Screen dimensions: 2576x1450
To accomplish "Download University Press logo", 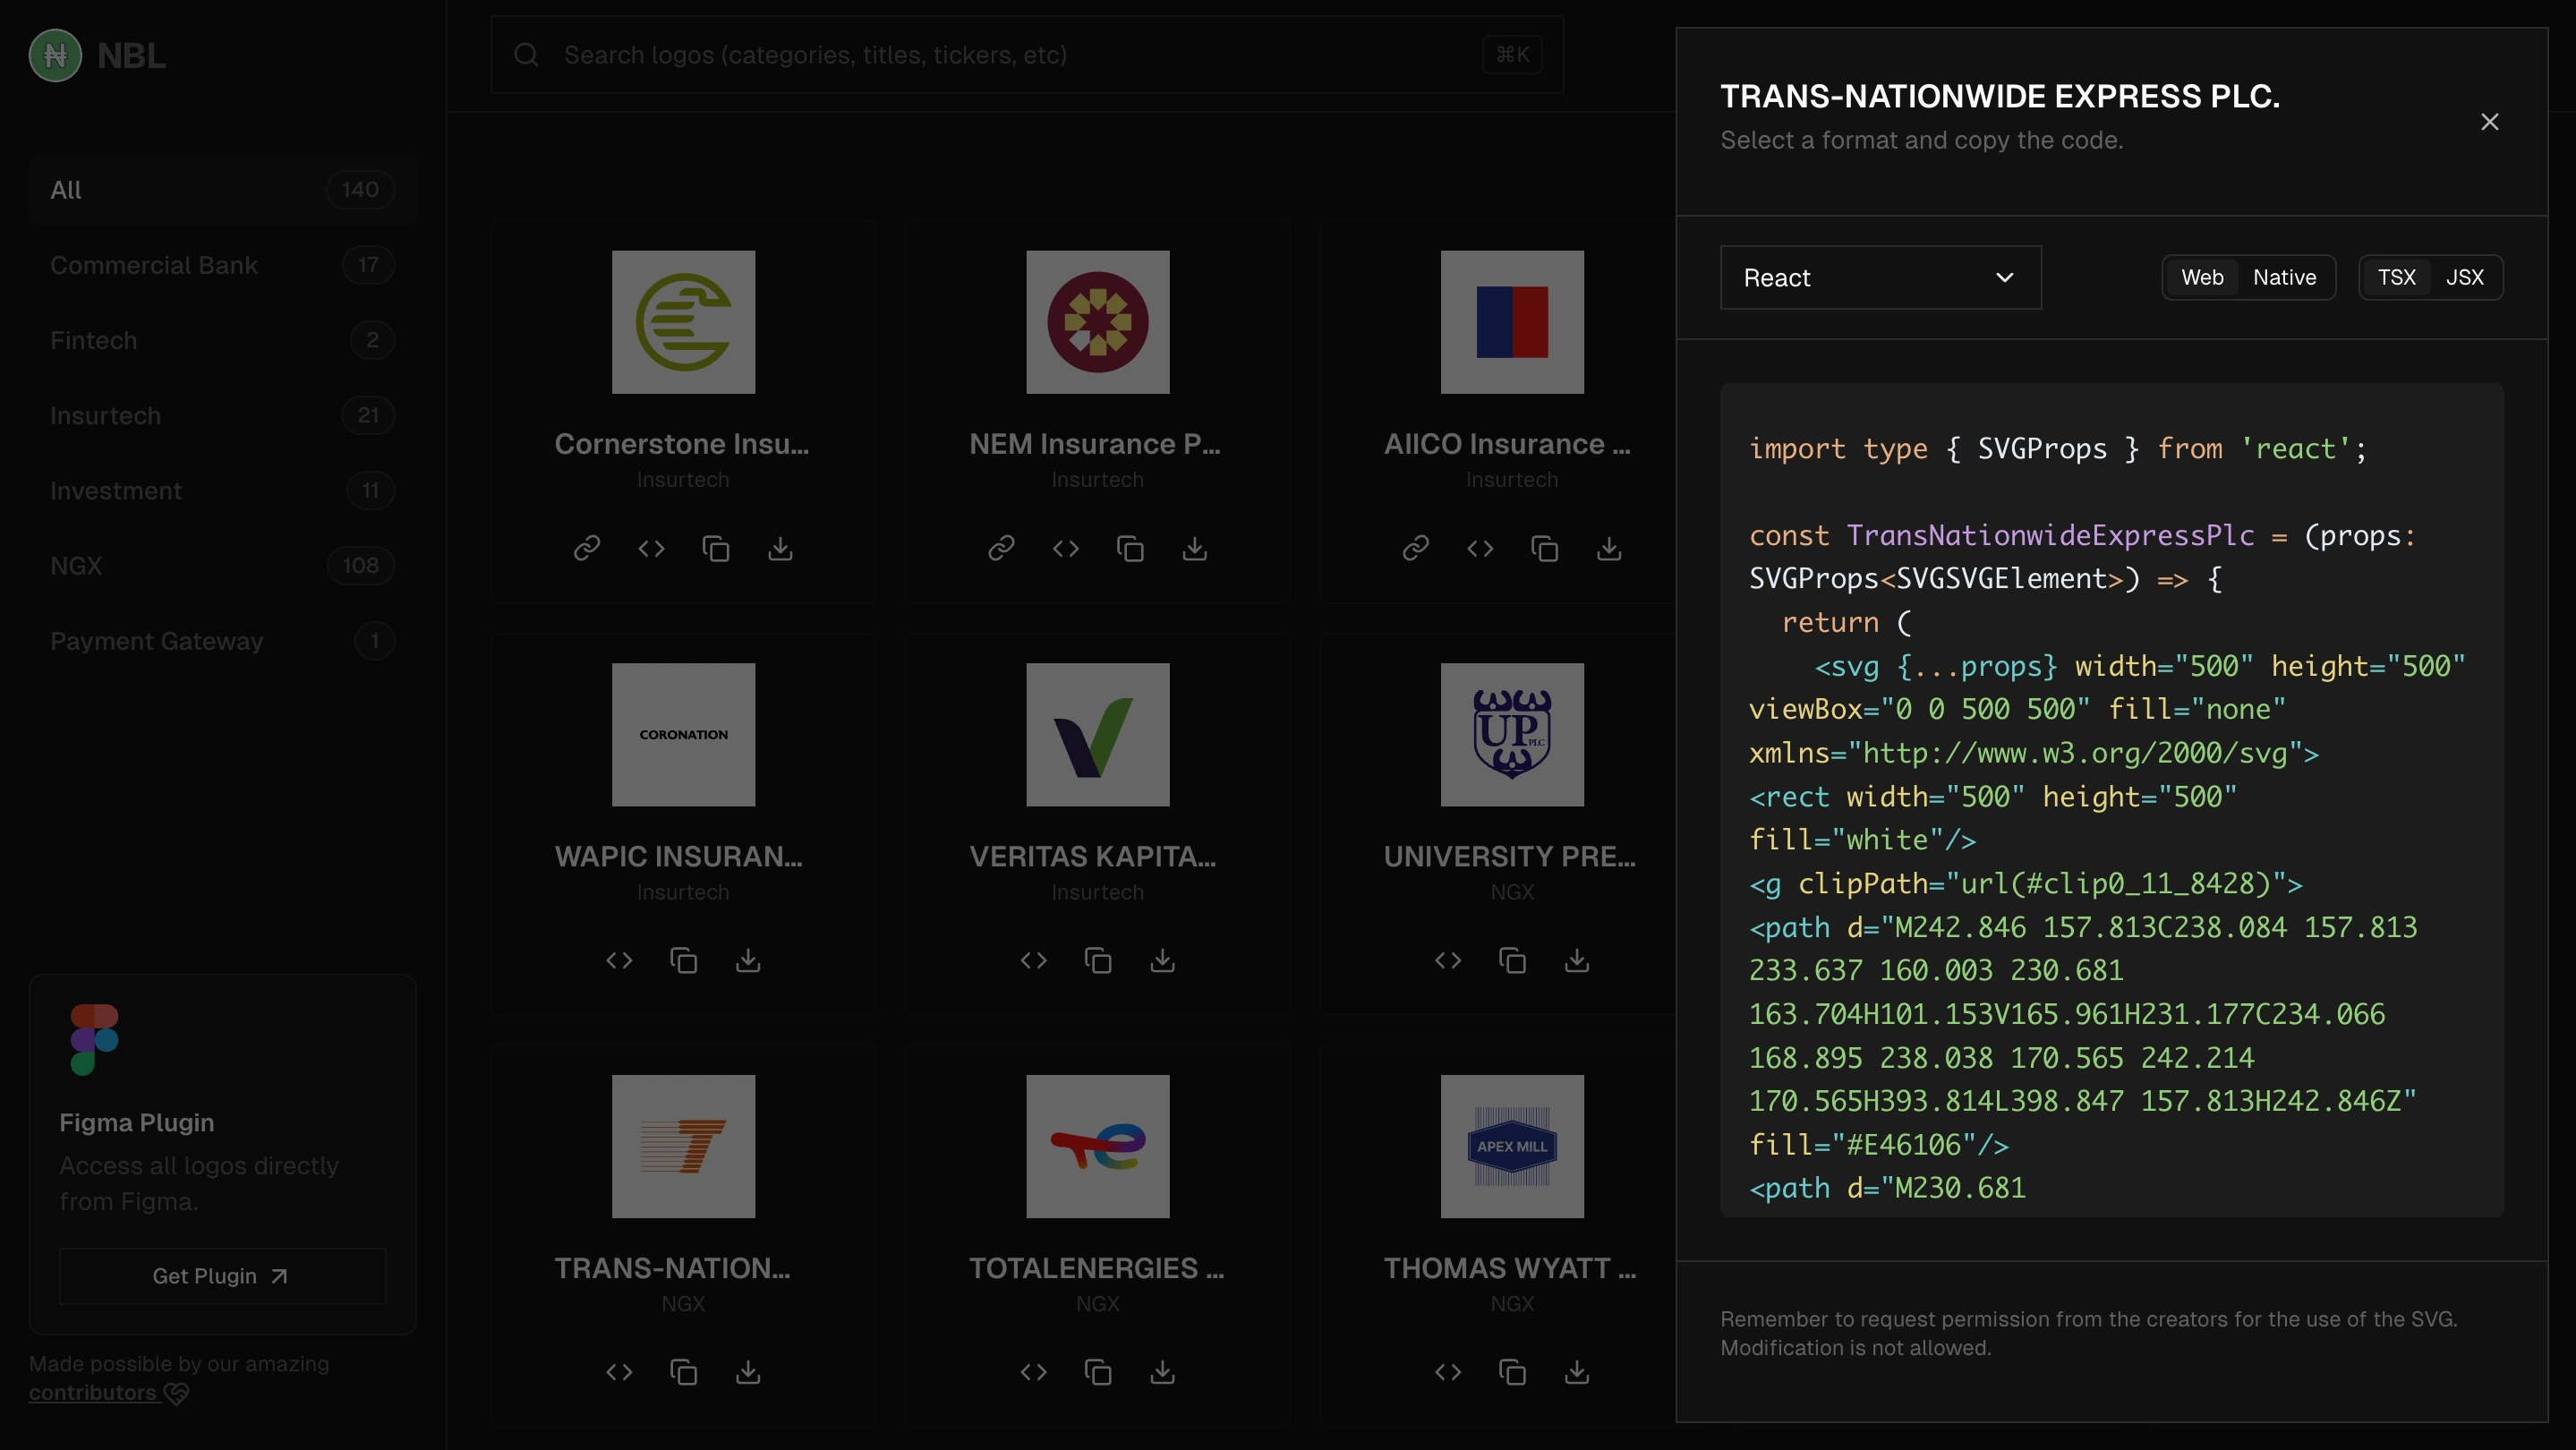I will pyautogui.click(x=1577, y=960).
